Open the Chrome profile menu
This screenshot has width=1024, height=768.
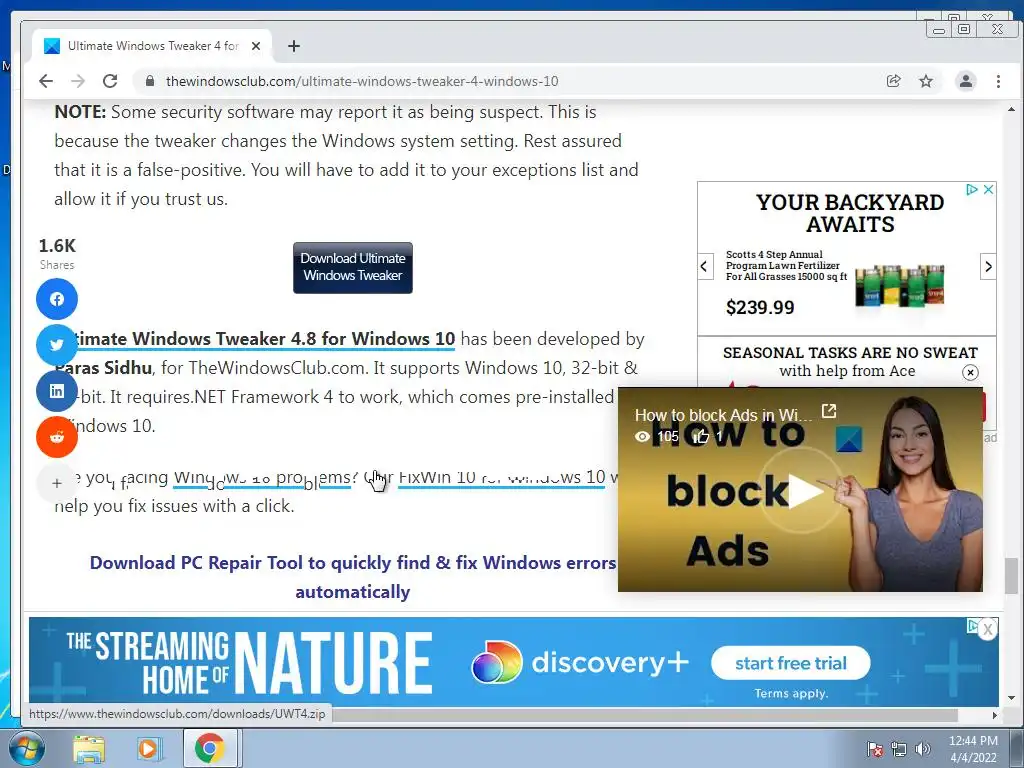coord(966,81)
